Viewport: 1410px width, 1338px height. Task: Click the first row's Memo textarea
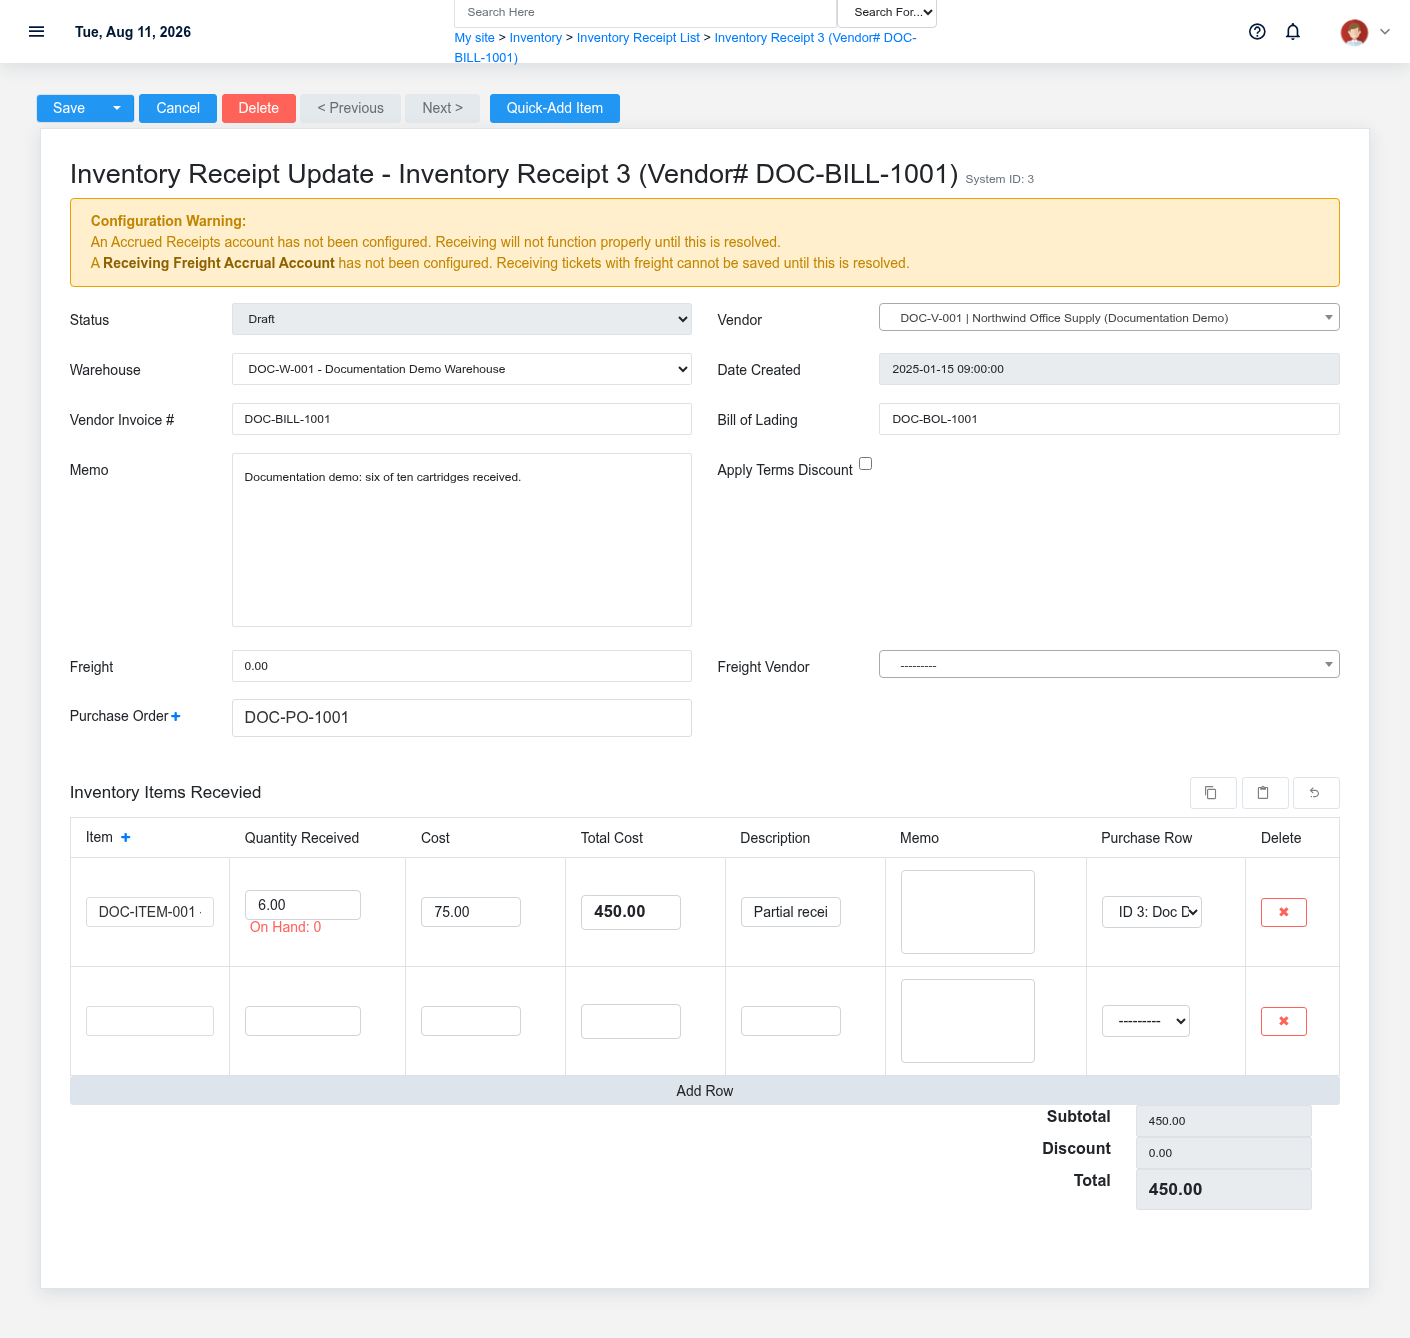coord(968,912)
